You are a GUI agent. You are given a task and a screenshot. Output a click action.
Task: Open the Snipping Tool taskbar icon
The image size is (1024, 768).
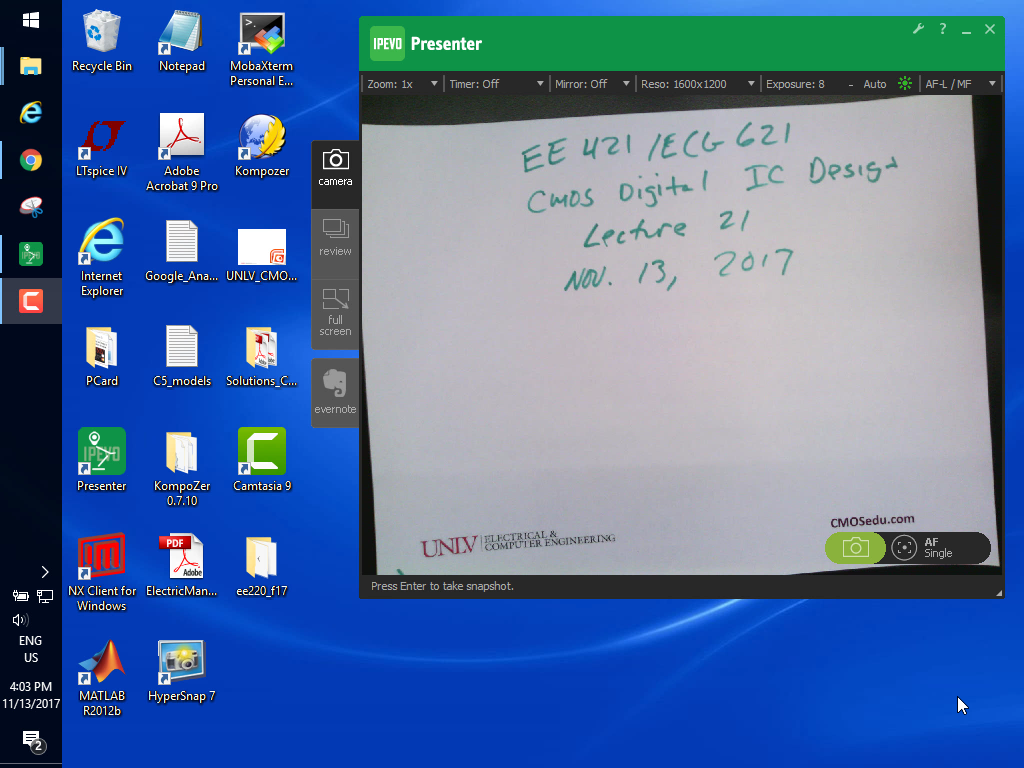tap(31, 207)
